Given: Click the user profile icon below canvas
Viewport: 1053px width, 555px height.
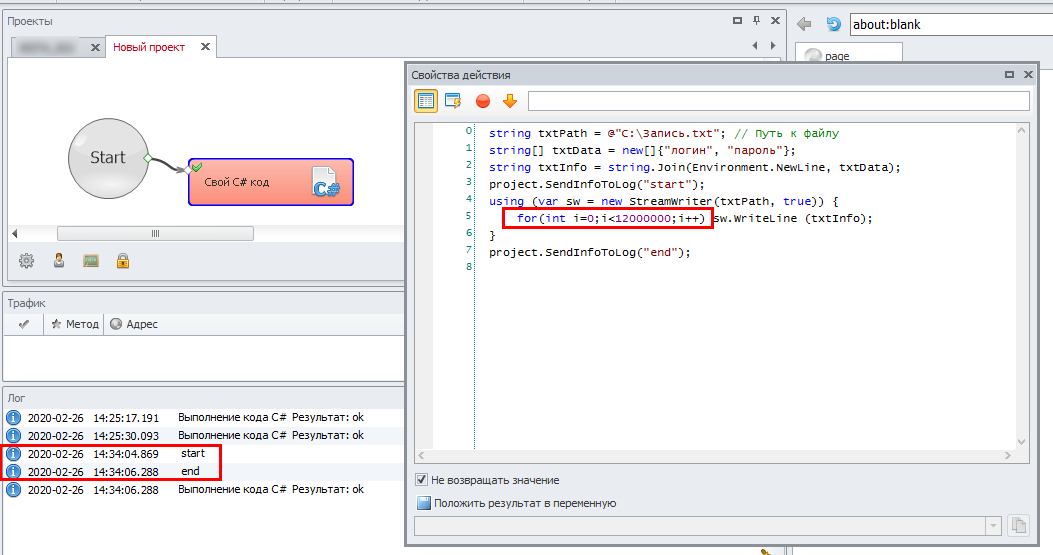Looking at the screenshot, I should [x=59, y=261].
